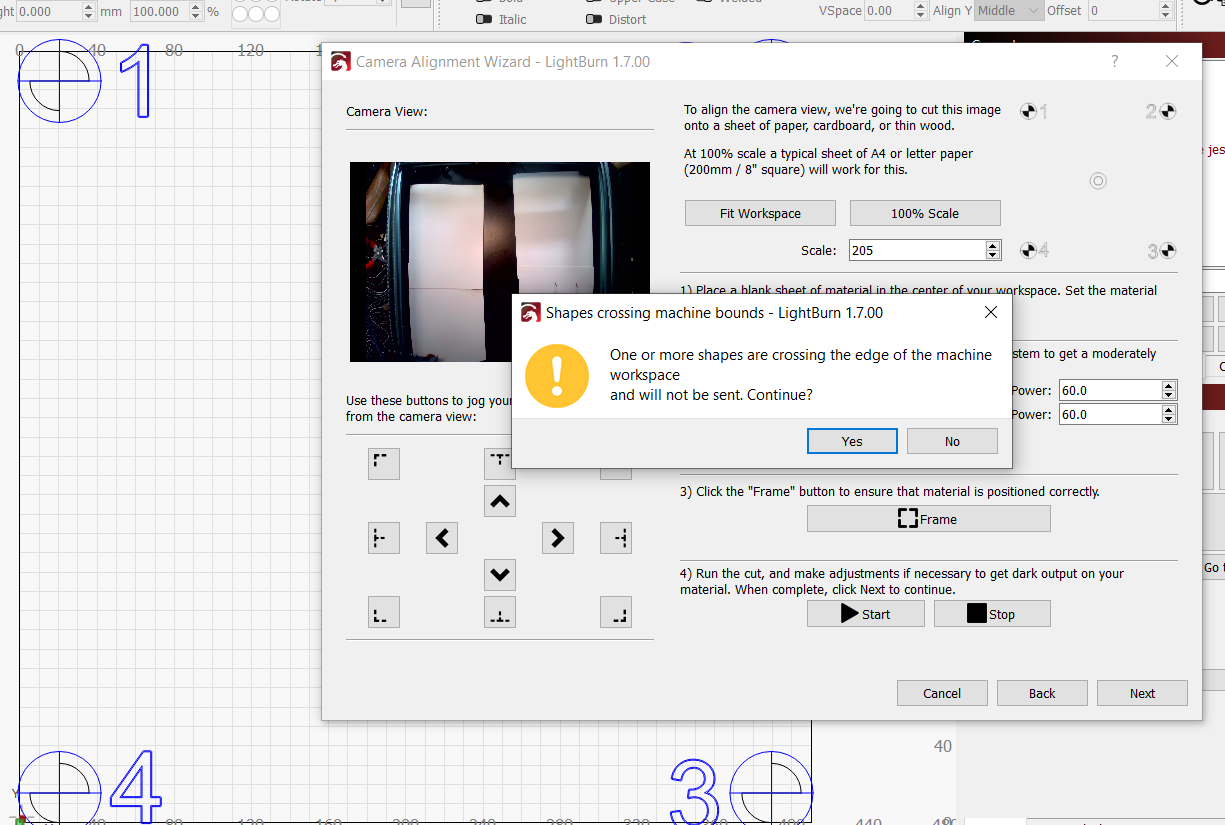This screenshot has width=1225, height=825.
Task: Start the alignment cut
Action: (x=866, y=614)
